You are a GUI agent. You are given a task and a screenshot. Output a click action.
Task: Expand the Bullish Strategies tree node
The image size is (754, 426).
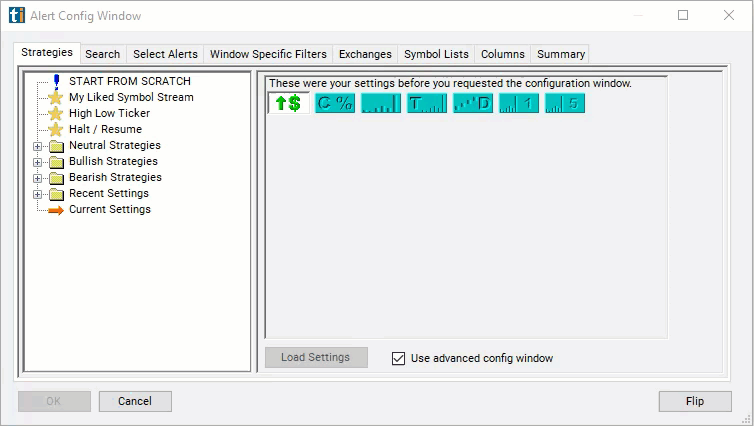click(x=38, y=162)
